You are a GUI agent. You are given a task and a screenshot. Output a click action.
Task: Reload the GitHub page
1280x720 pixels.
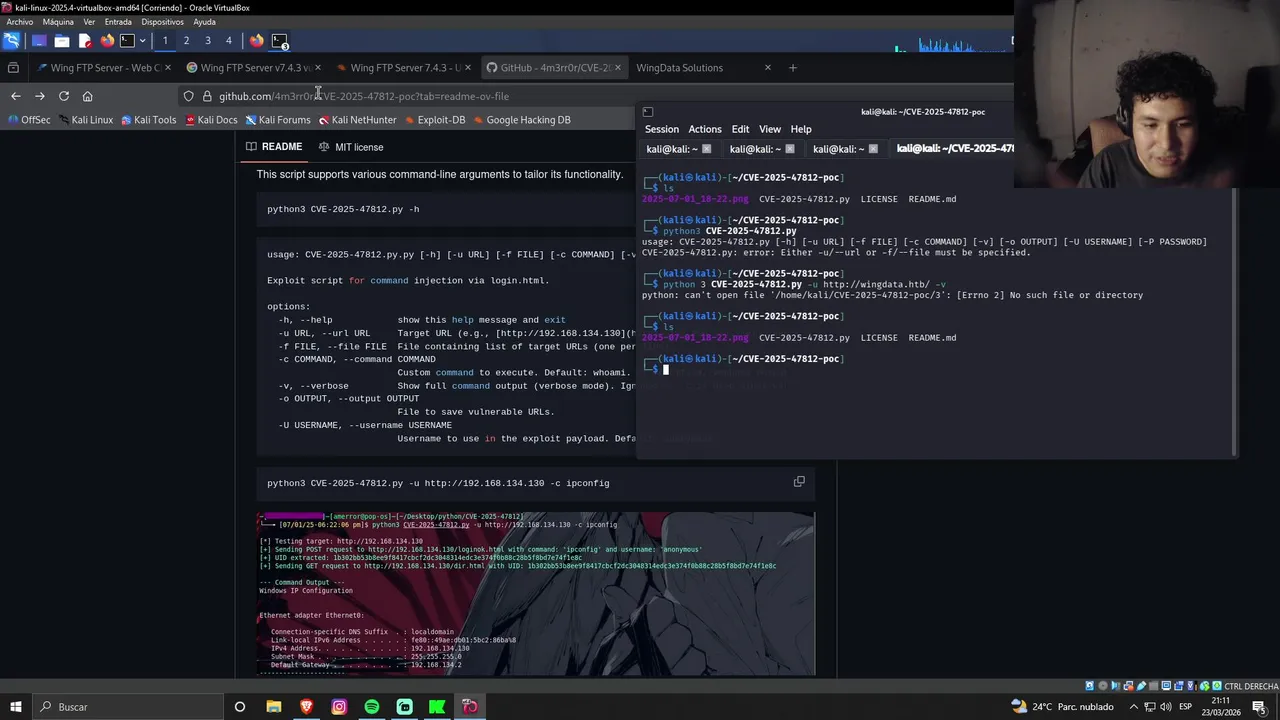[63, 96]
